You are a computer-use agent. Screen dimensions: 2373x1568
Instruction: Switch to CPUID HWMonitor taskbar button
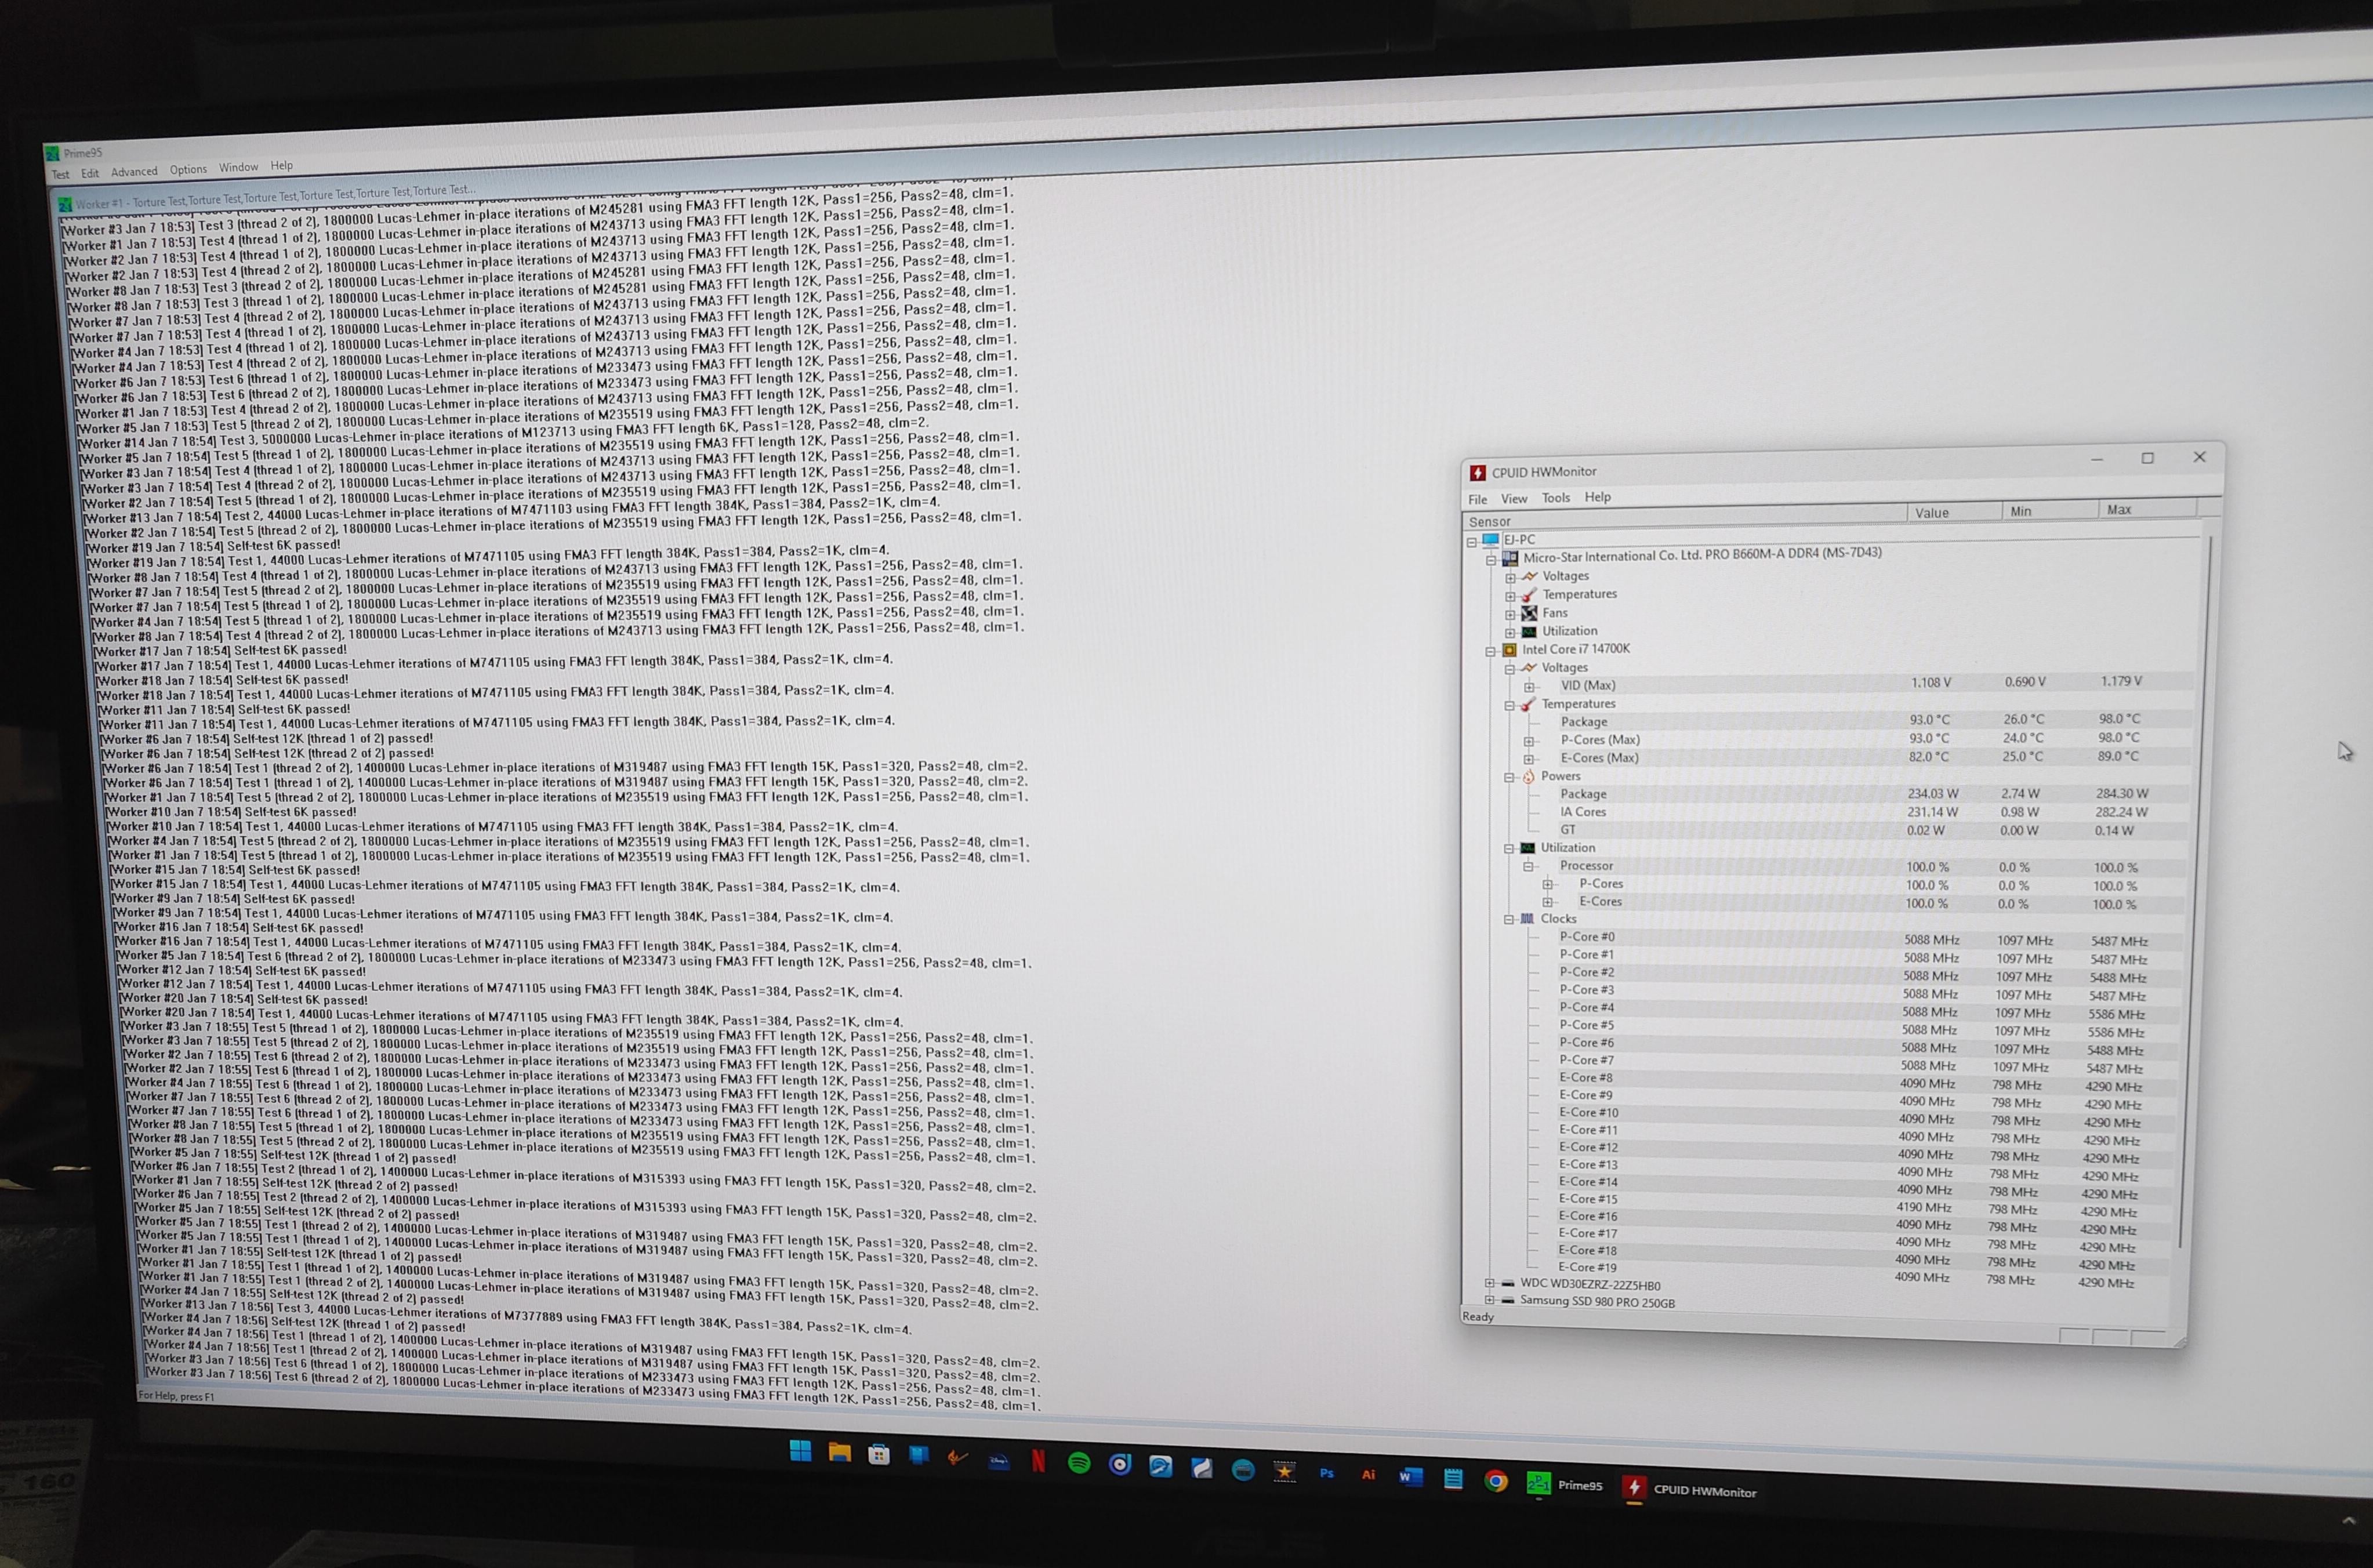tap(1689, 1490)
